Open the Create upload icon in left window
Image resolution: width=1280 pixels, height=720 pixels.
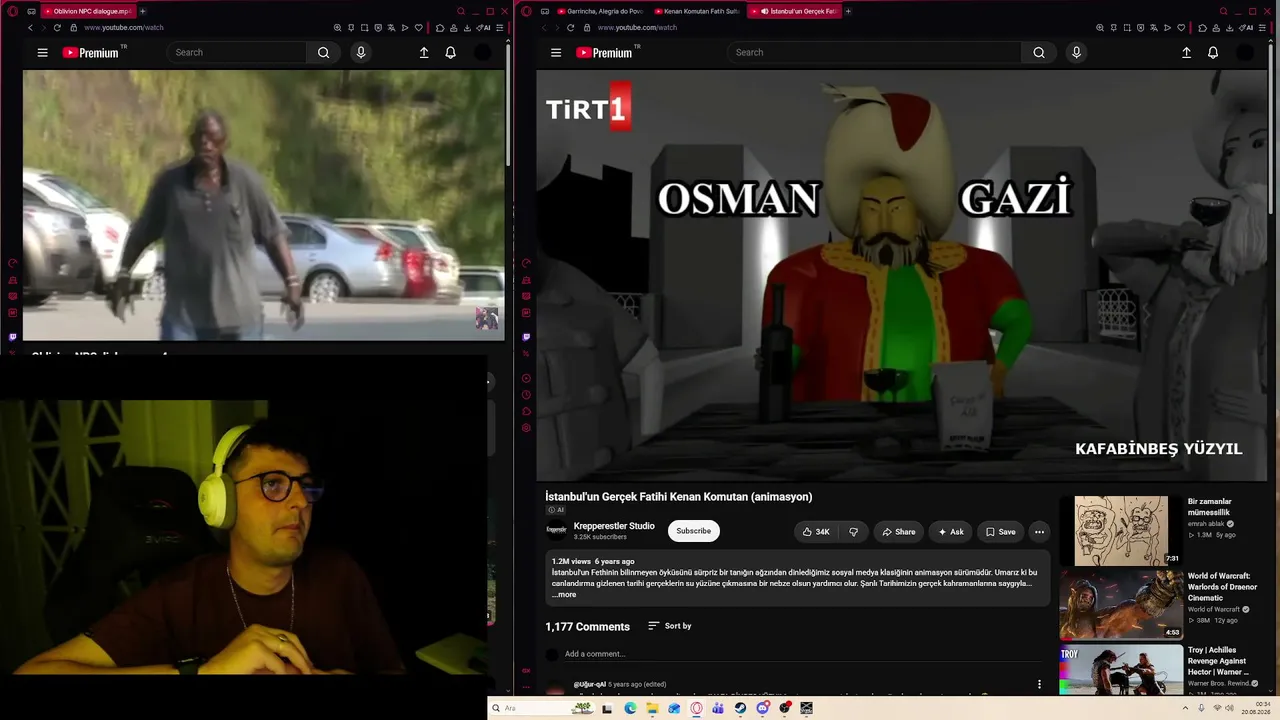pyautogui.click(x=424, y=53)
